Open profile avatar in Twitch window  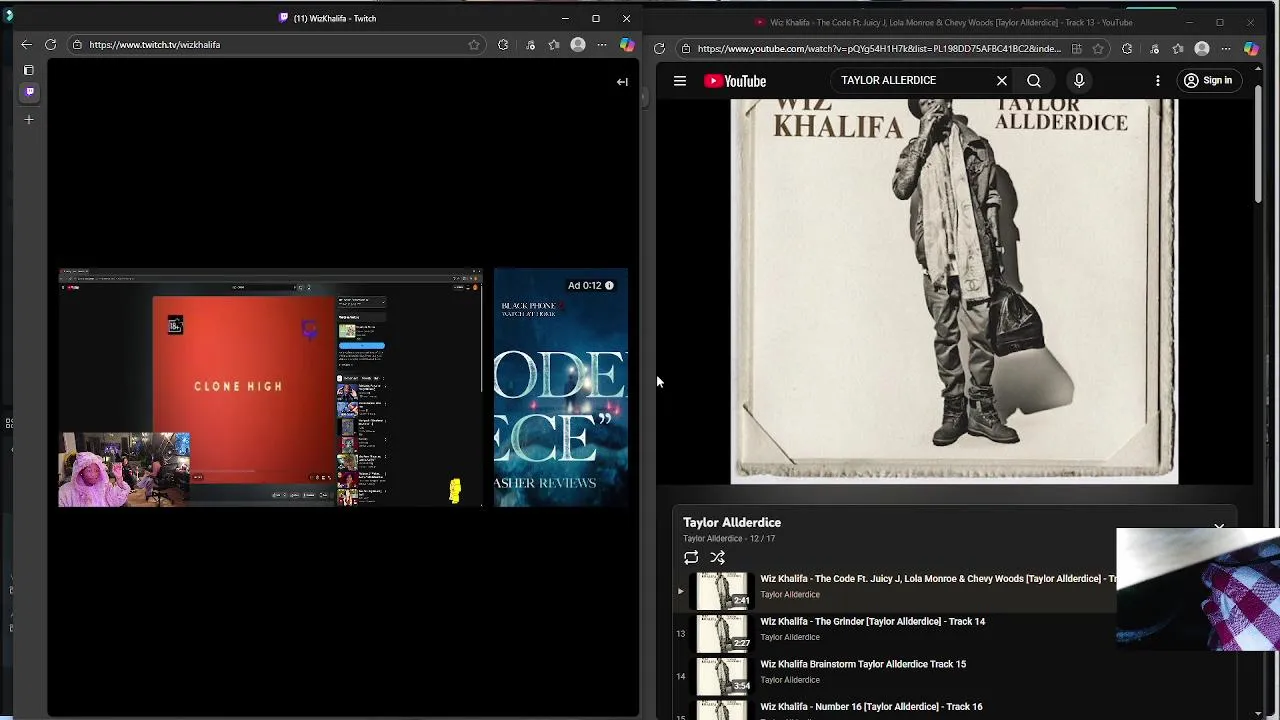578,44
